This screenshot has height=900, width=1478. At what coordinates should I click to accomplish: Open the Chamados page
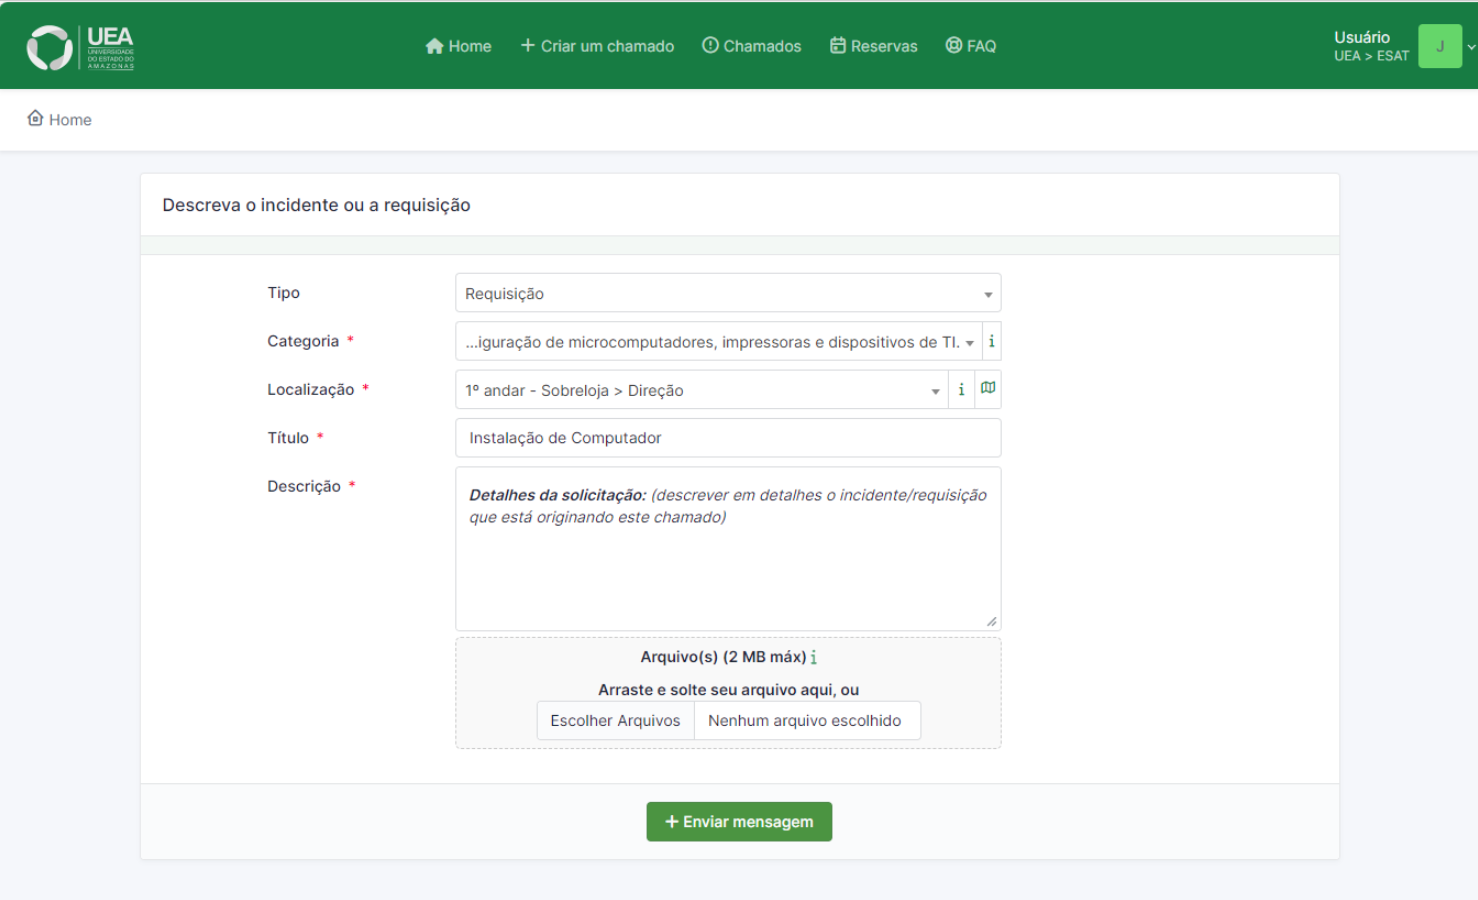(x=752, y=46)
